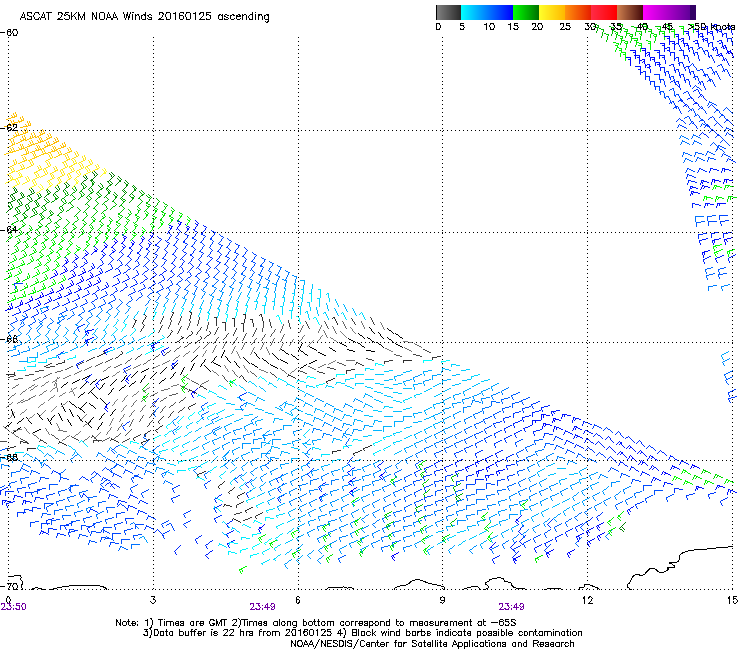Click the '23:49' time label between longitudes 3 and 6

(x=262, y=607)
